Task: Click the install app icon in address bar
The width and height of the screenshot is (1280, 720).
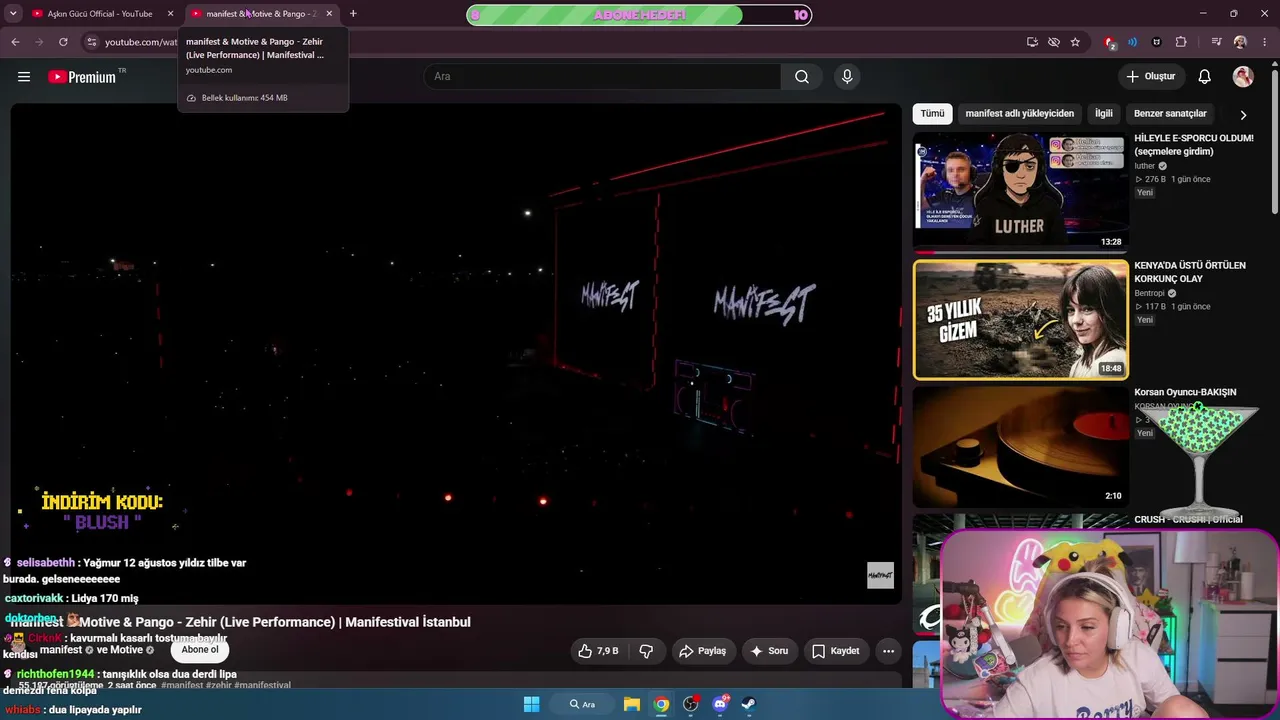Action: [x=1032, y=42]
